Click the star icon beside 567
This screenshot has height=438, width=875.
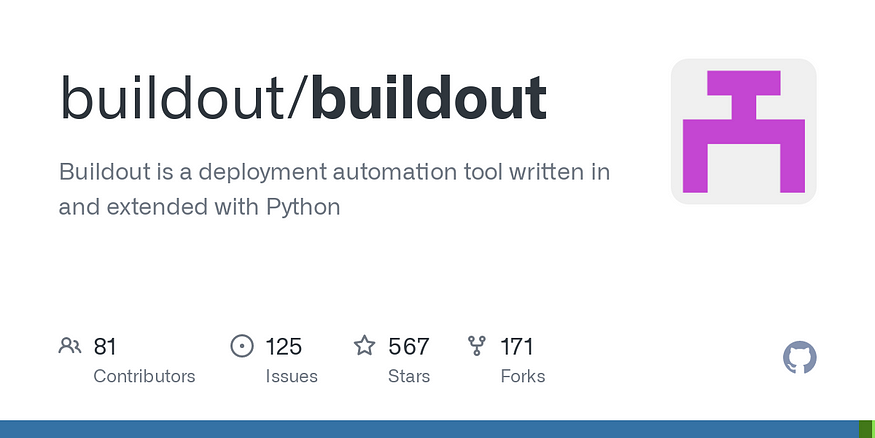(364, 345)
